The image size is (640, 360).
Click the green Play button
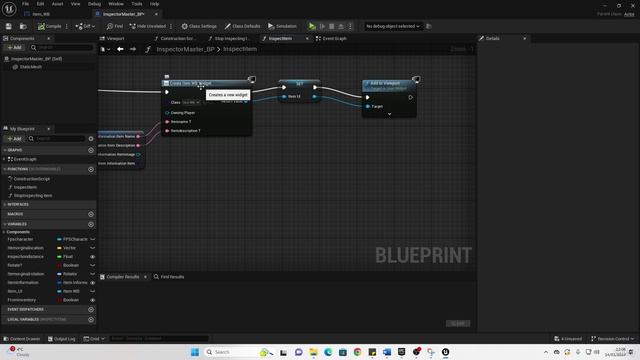point(312,26)
